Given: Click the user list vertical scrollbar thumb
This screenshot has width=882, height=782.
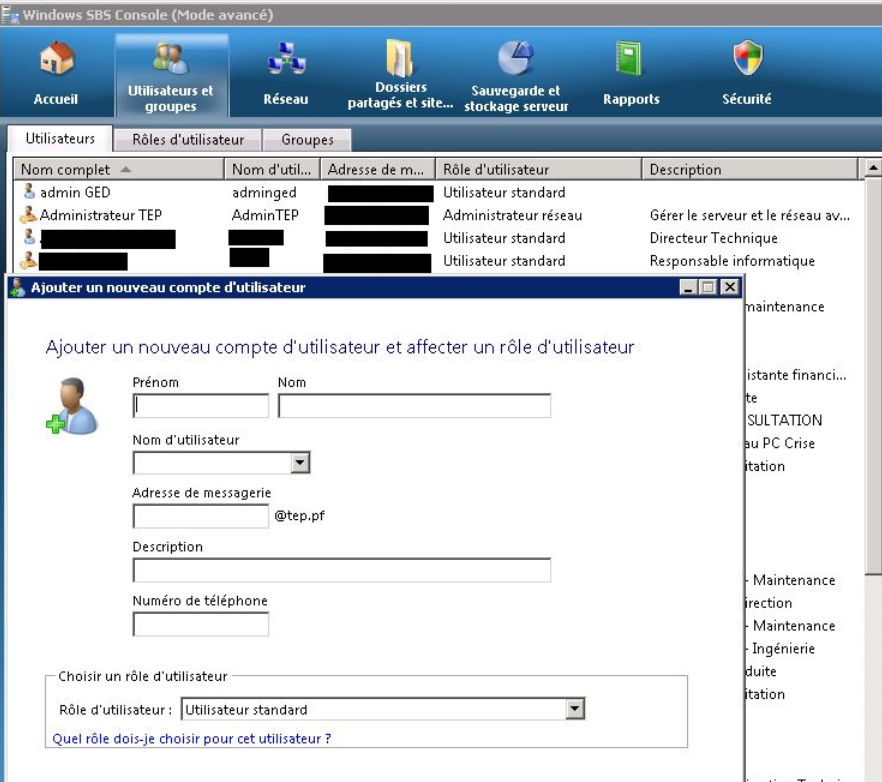Looking at the screenshot, I should [x=873, y=375].
